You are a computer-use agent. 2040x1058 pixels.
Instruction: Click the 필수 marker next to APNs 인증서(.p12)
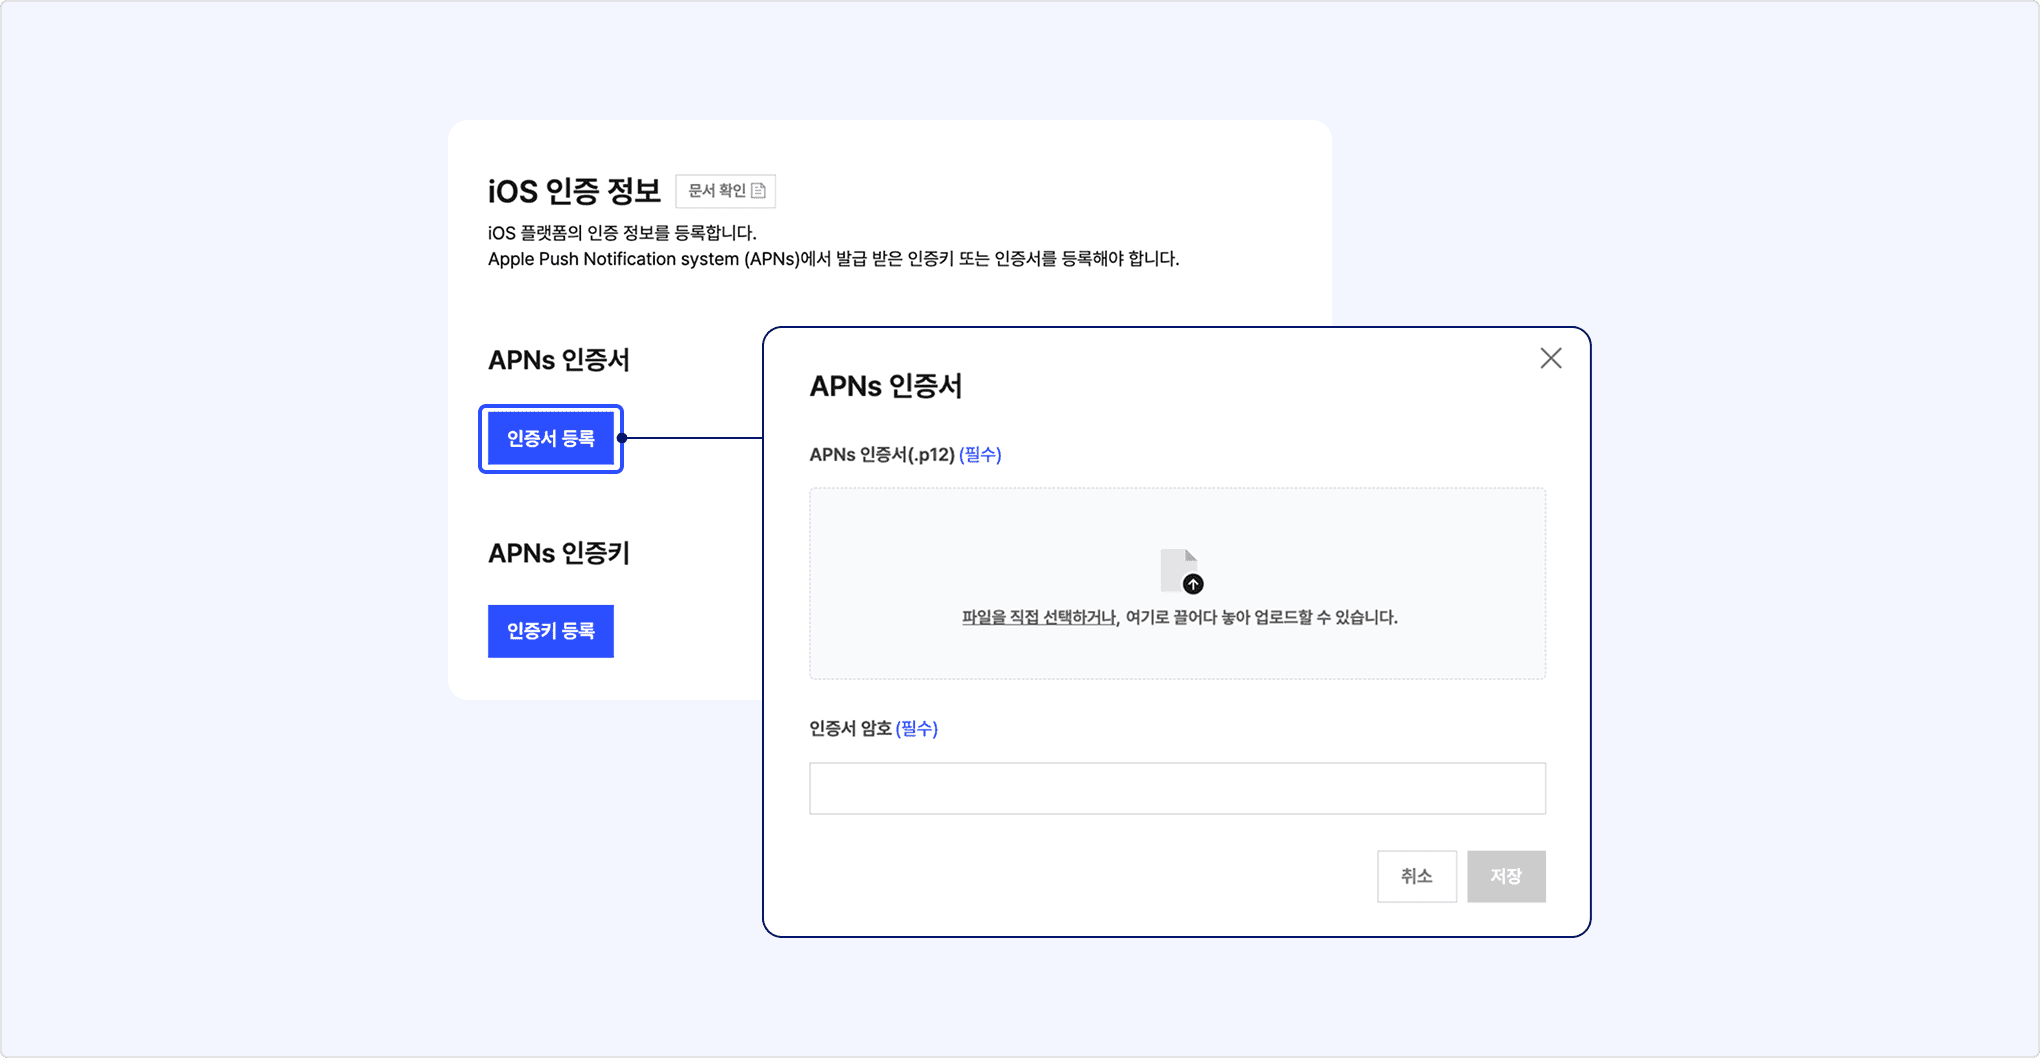pos(980,455)
